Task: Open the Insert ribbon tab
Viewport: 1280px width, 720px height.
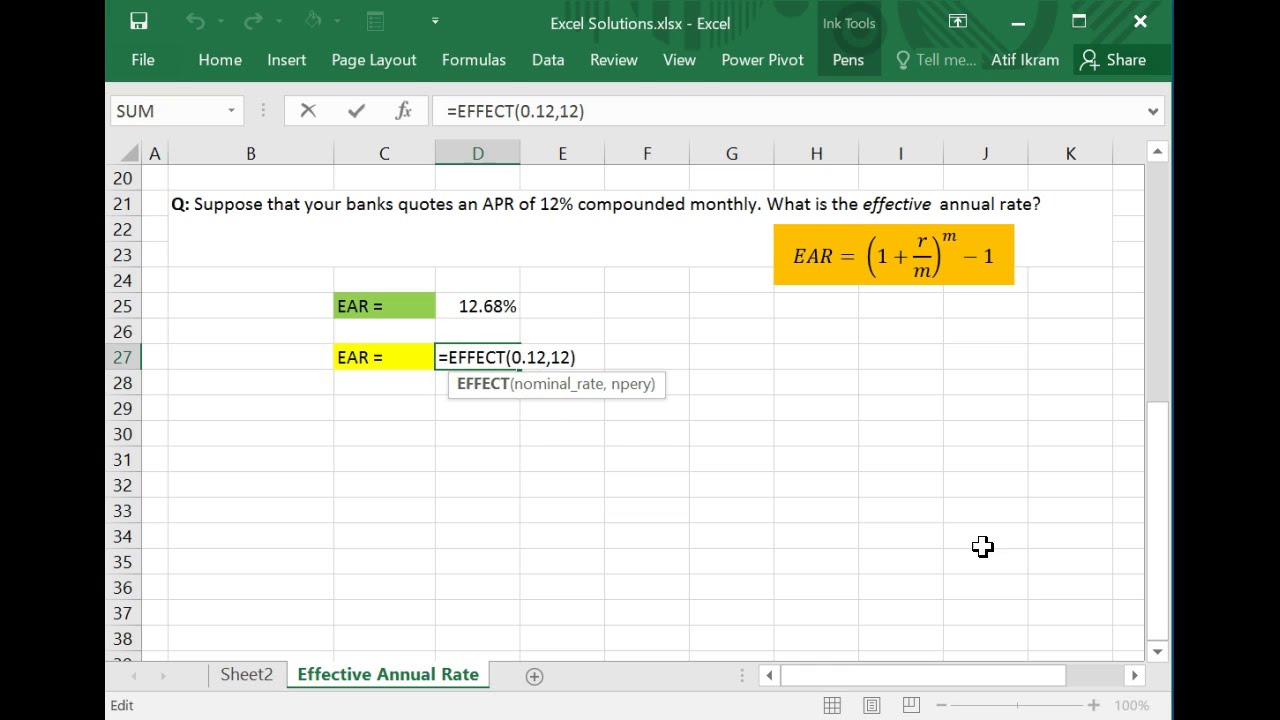Action: tap(287, 60)
